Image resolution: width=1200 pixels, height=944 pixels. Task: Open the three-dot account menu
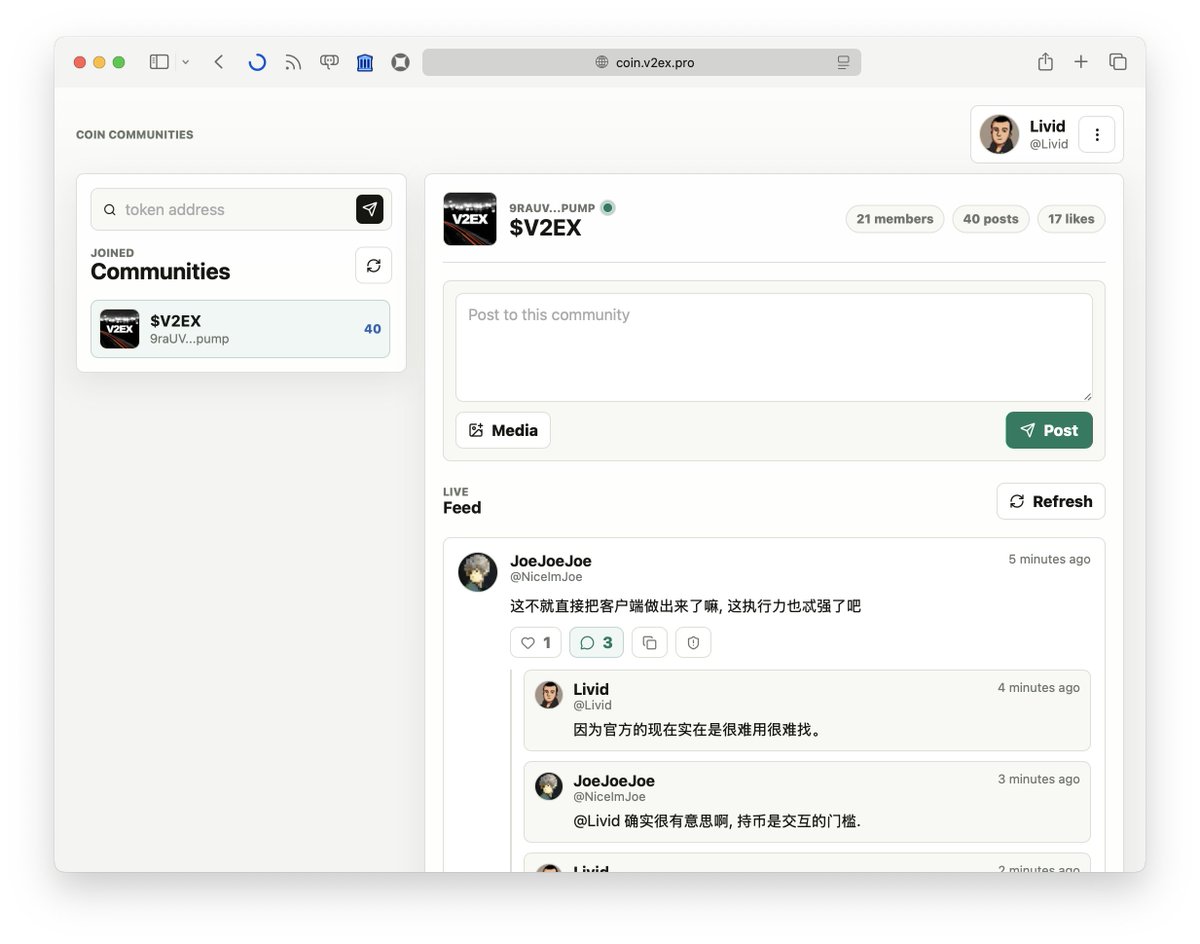point(1097,134)
